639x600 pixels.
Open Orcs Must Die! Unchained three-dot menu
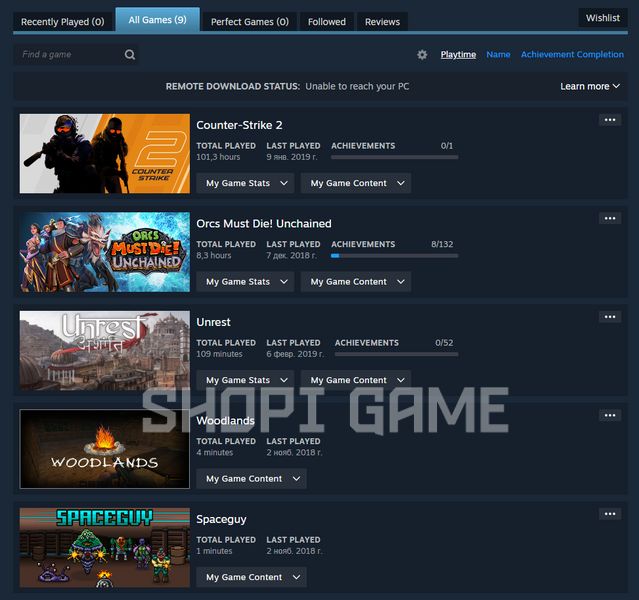click(x=610, y=218)
